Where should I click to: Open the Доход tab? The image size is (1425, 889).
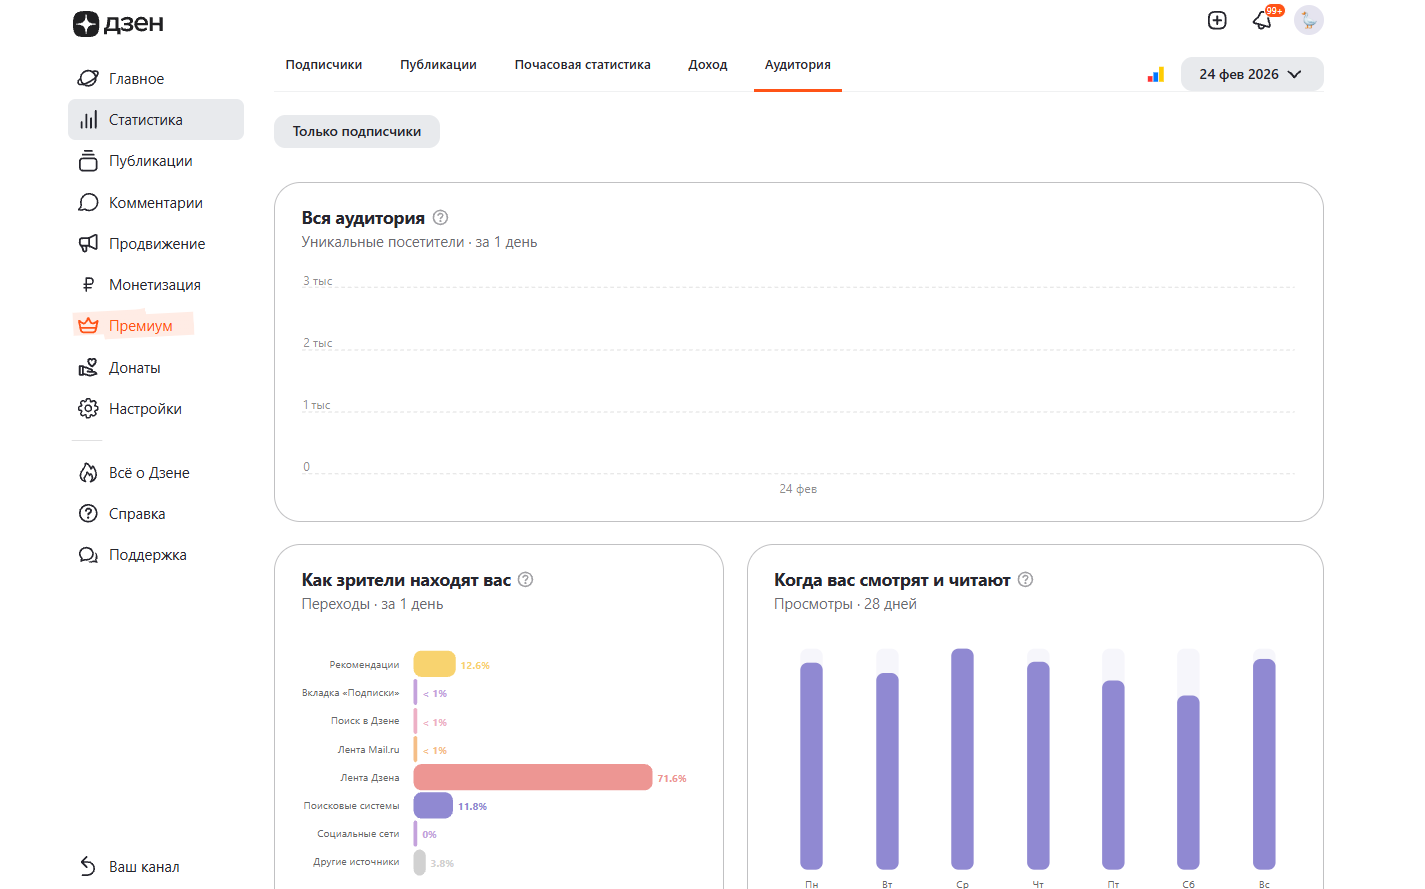pyautogui.click(x=707, y=65)
